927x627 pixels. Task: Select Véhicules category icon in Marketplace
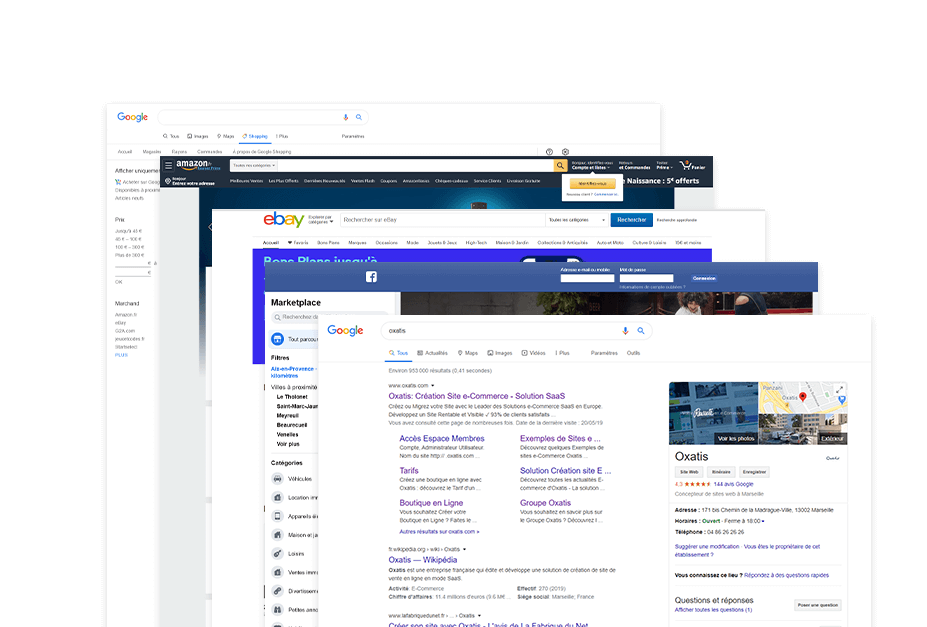(x=277, y=479)
